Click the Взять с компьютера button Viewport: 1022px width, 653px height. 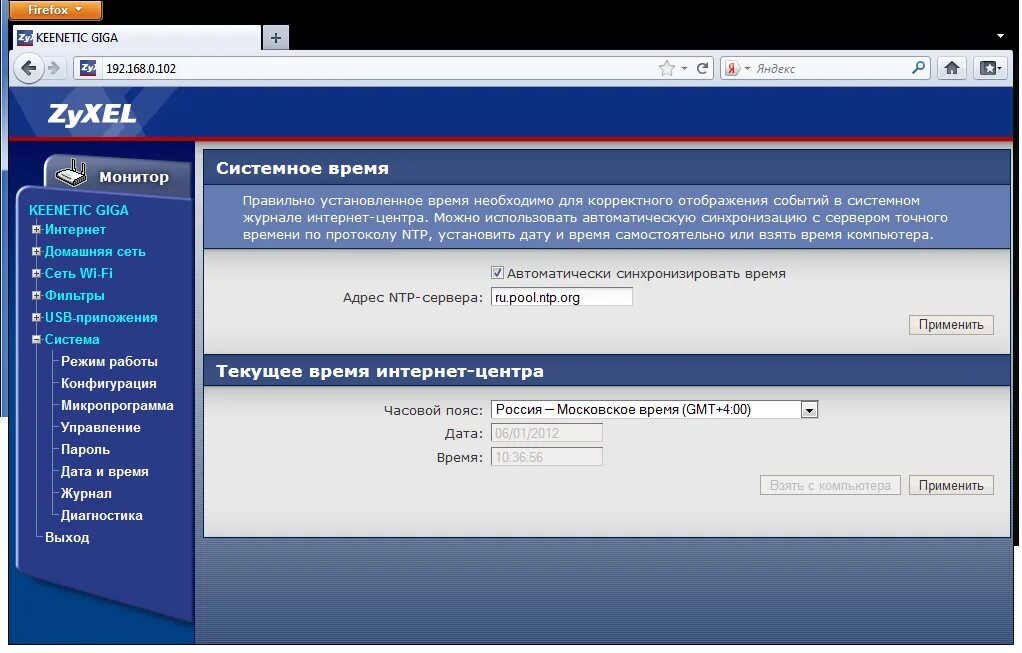[830, 486]
